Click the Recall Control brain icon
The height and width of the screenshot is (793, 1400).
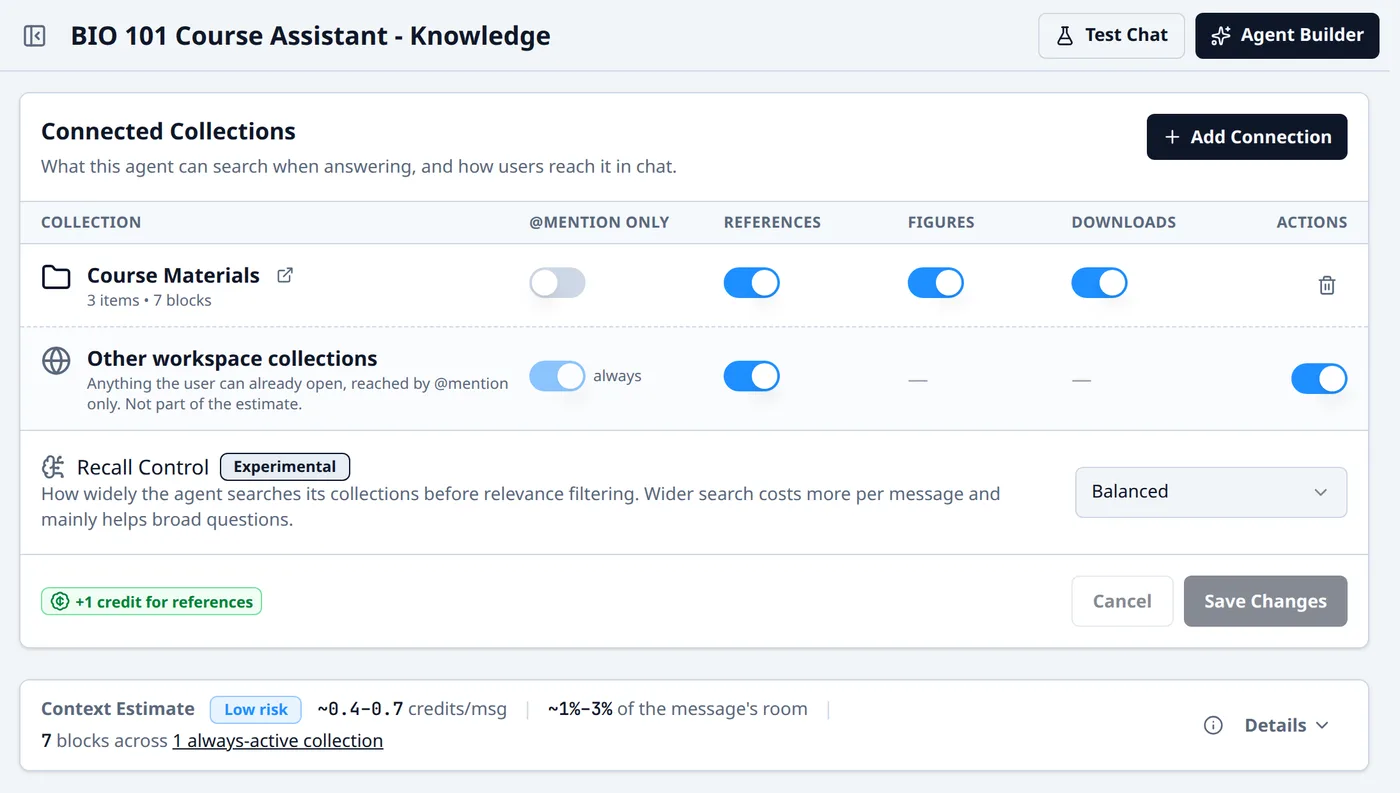point(53,467)
